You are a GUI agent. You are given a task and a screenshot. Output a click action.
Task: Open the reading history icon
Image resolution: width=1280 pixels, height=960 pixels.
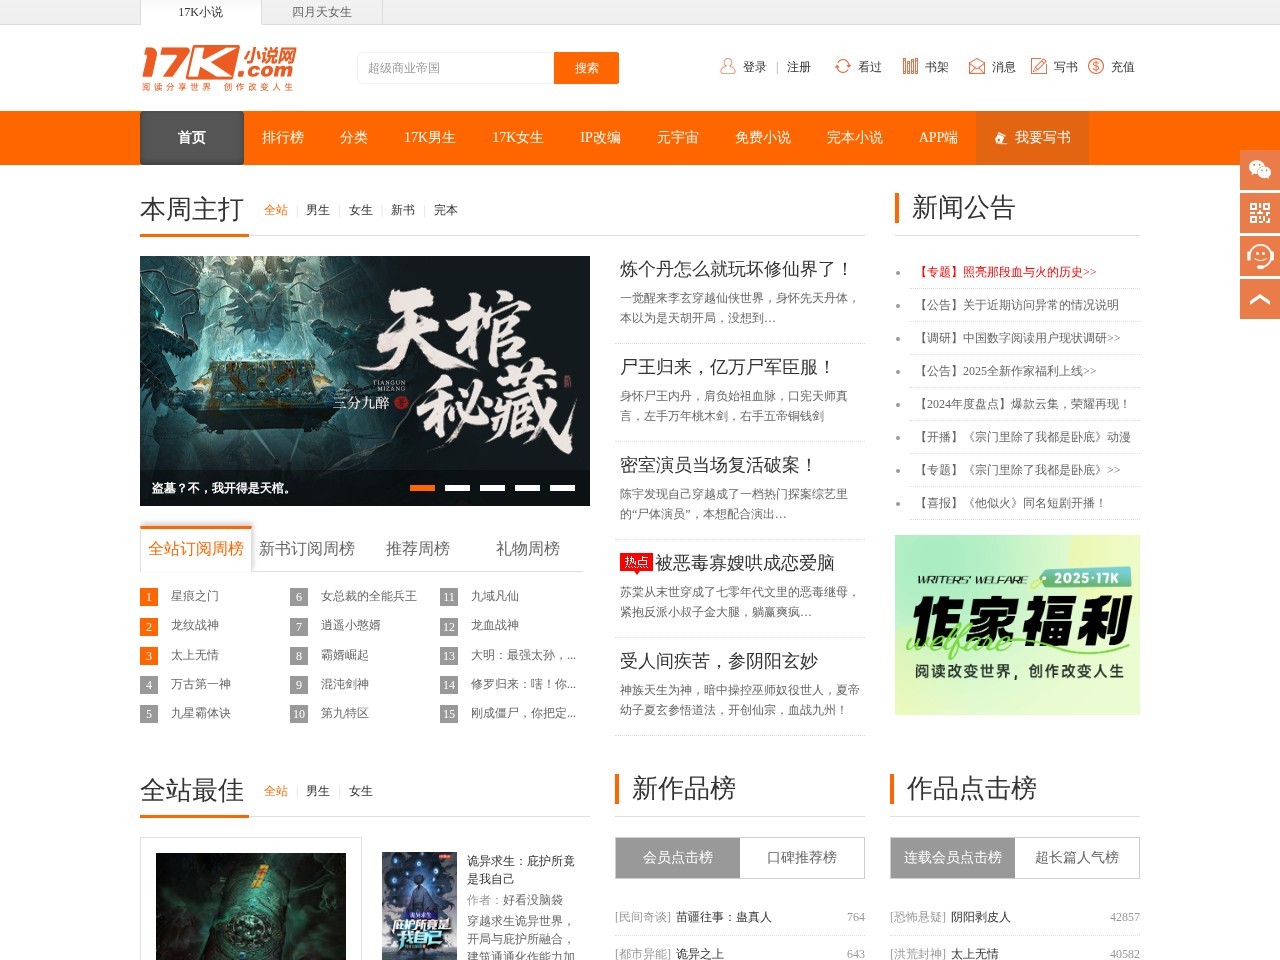coord(843,67)
